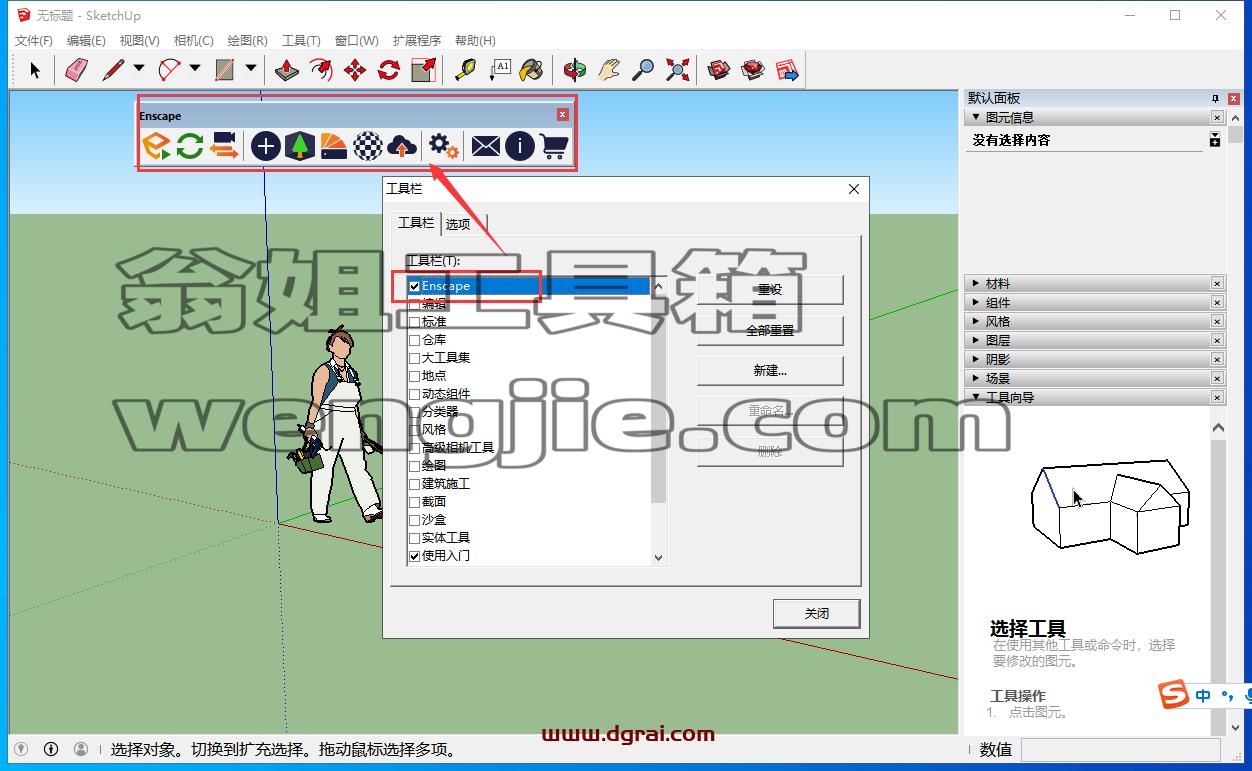Close the Enscape floating toolbar
1252x771 pixels.
(x=563, y=115)
